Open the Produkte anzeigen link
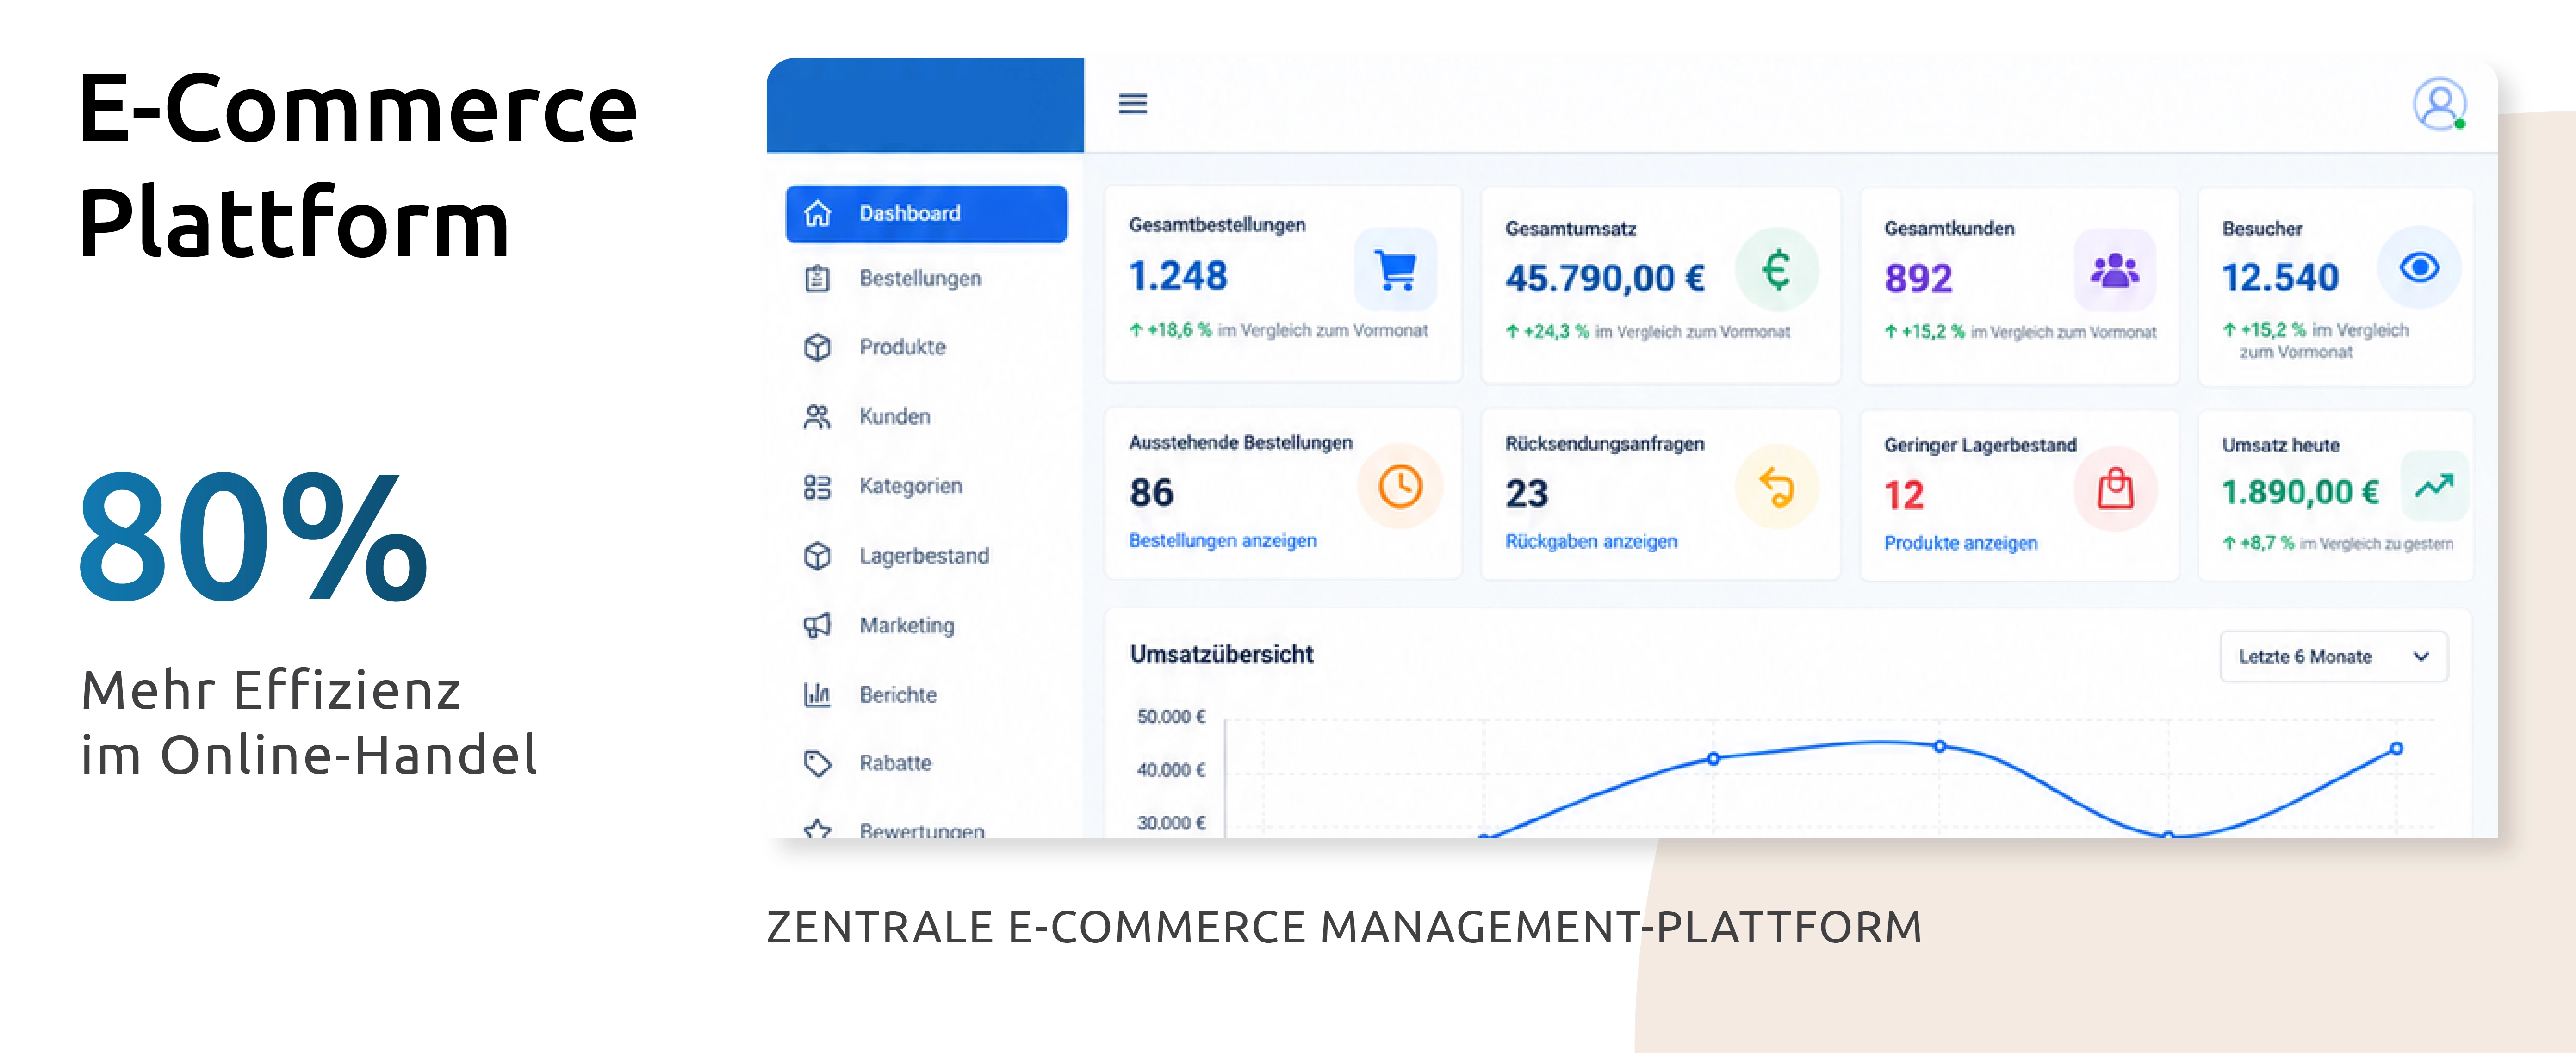Viewport: 2576px width, 1053px height. [x=1960, y=543]
